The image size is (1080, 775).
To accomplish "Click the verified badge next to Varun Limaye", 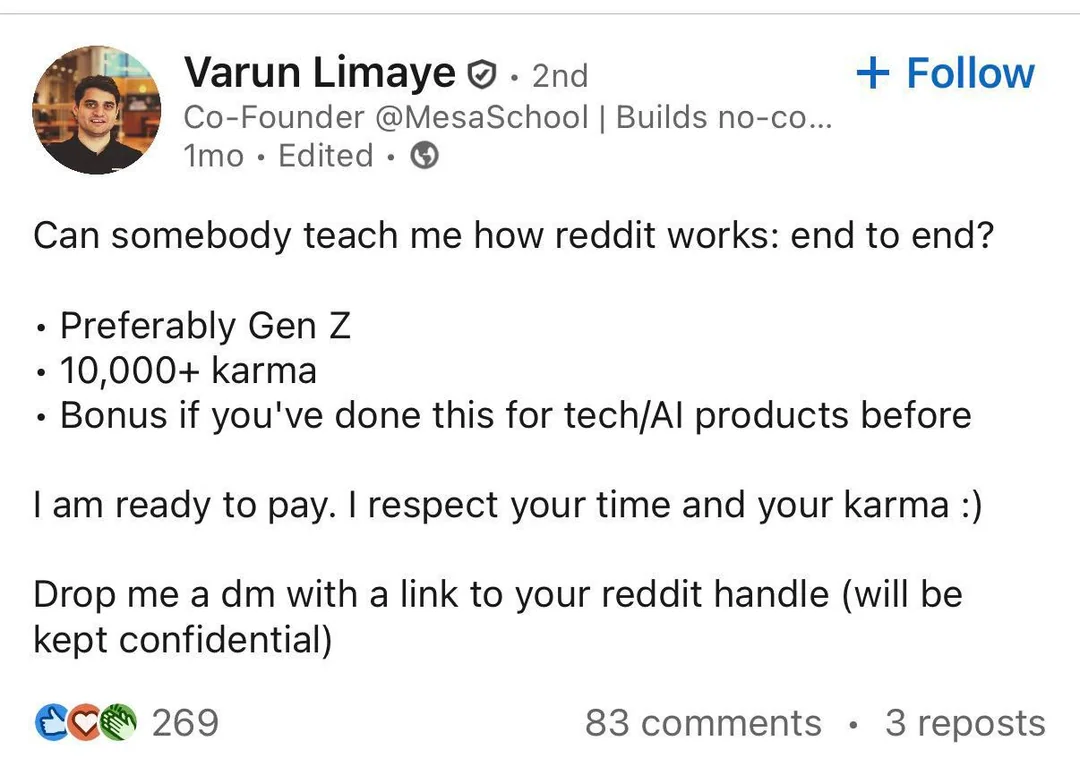I will pyautogui.click(x=482, y=72).
